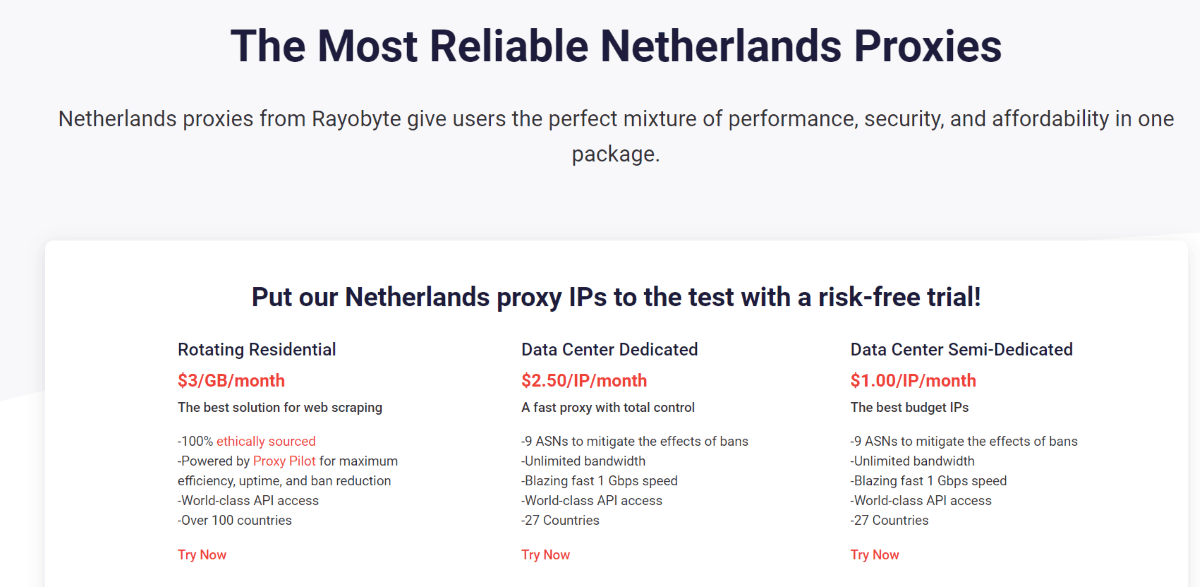1200x587 pixels.
Task: Click the Rayobyte intro paragraph
Action: click(x=616, y=136)
